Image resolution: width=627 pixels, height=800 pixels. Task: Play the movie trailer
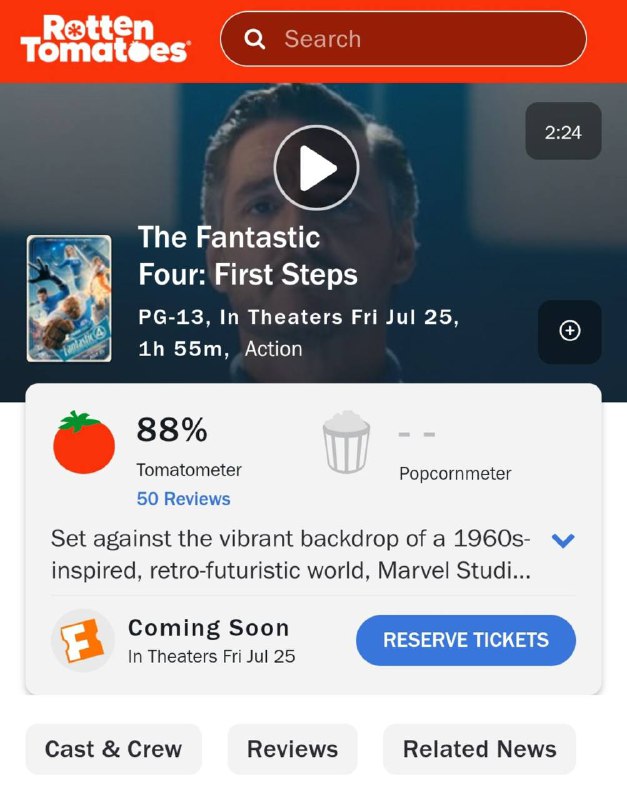pyautogui.click(x=316, y=168)
